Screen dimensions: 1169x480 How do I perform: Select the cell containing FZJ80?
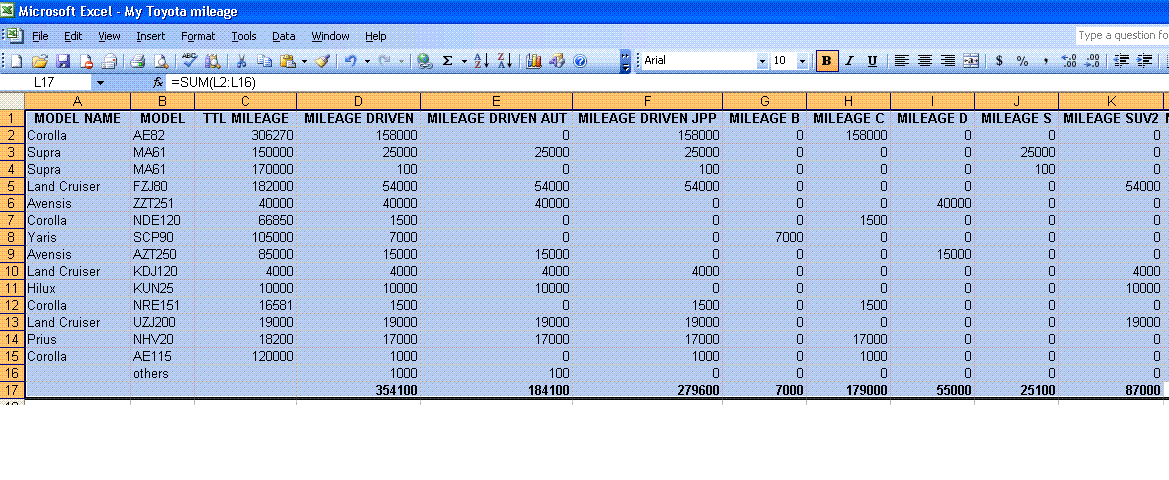click(x=163, y=186)
